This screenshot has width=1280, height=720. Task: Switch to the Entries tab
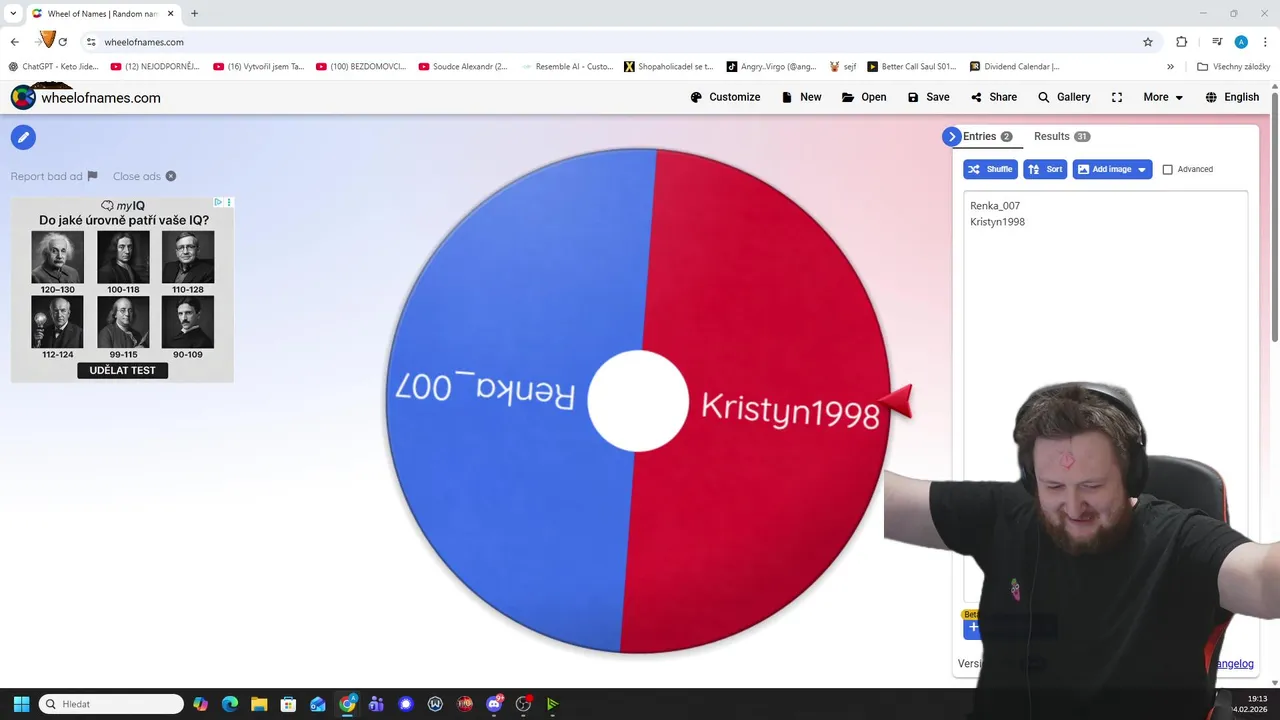pyautogui.click(x=987, y=136)
